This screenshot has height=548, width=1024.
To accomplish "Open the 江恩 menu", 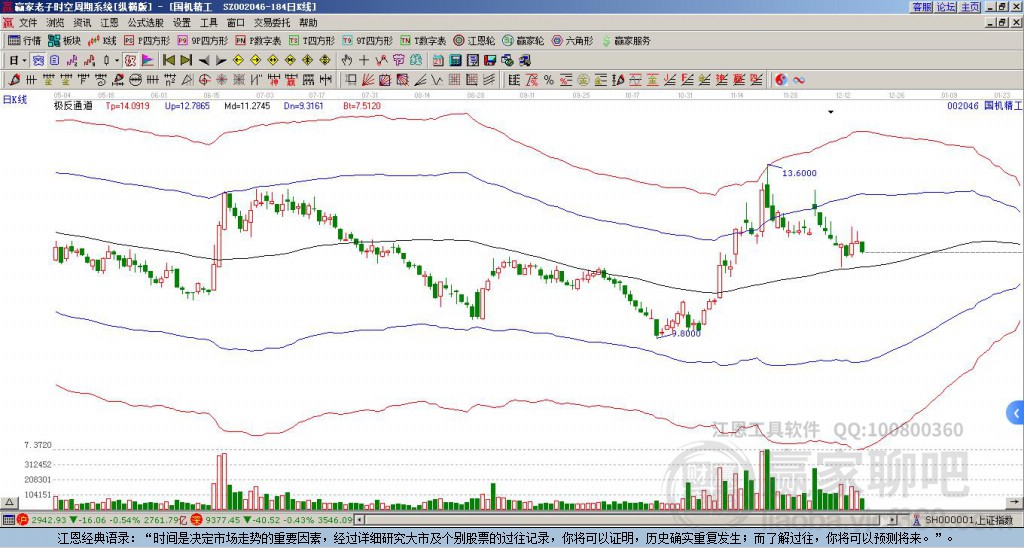I will pyautogui.click(x=110, y=23).
